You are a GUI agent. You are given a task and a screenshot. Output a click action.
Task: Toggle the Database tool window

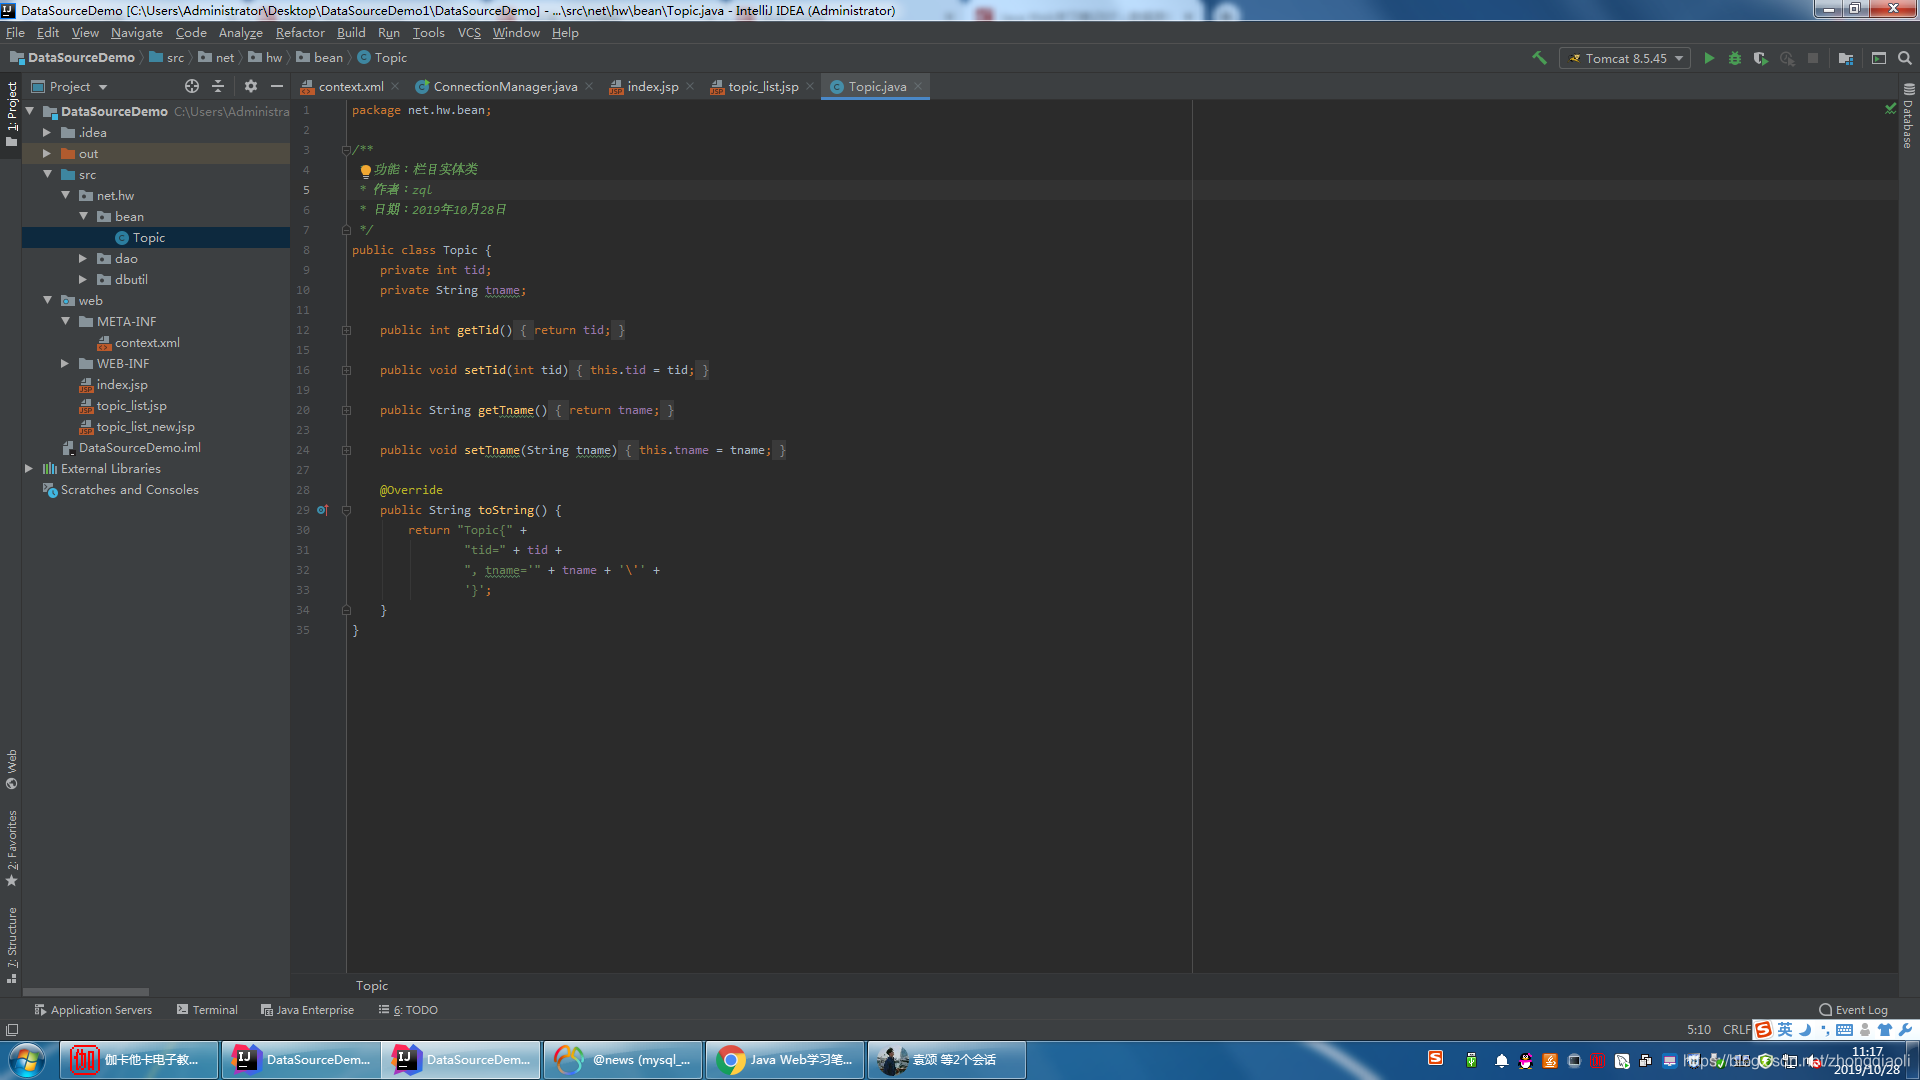(1908, 117)
